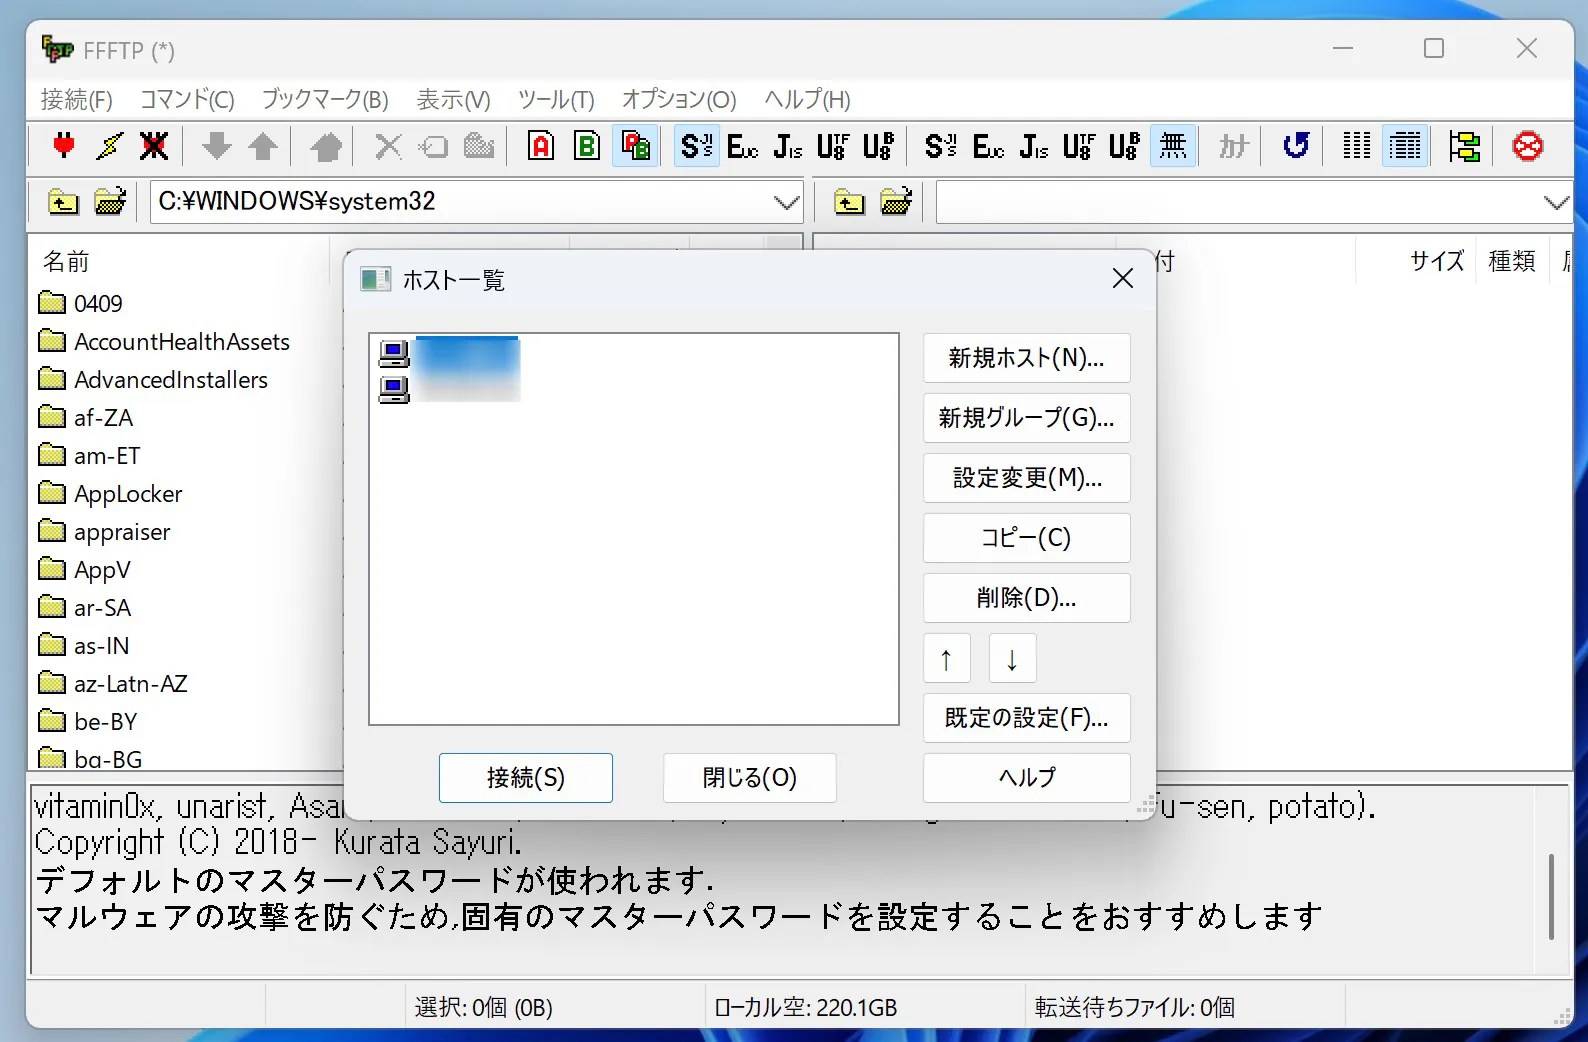
Task: Click the 設定変更(M)... button
Action: click(1026, 478)
